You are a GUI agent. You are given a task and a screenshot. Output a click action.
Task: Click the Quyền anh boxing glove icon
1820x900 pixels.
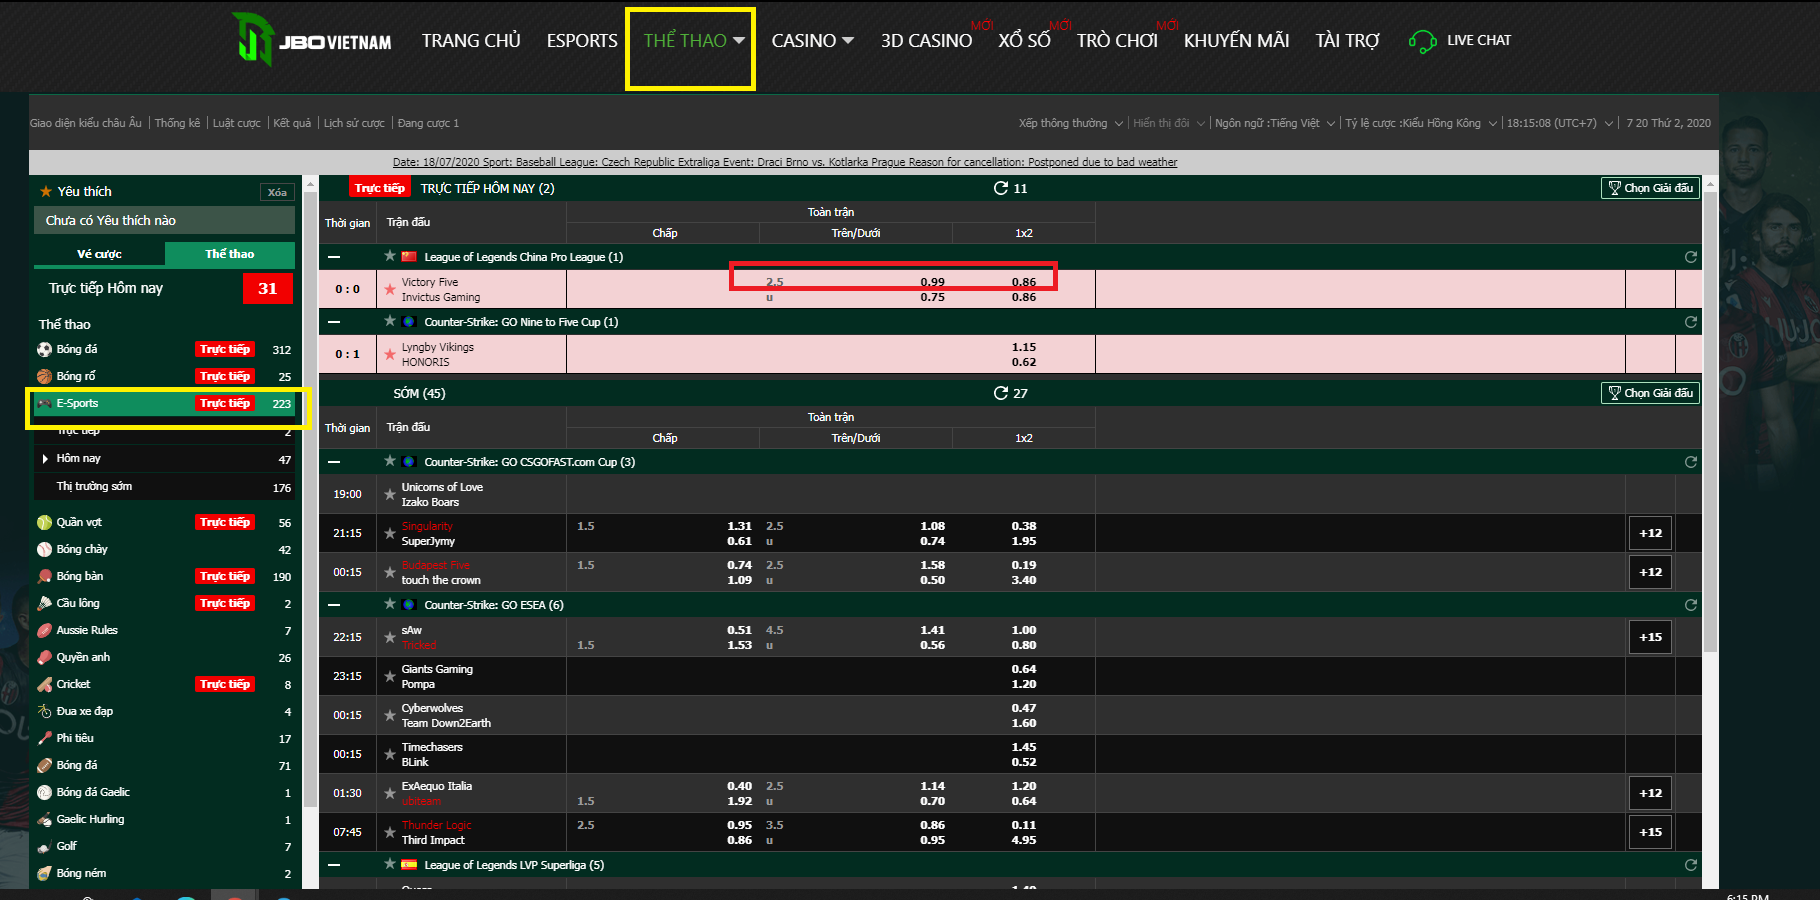(44, 657)
